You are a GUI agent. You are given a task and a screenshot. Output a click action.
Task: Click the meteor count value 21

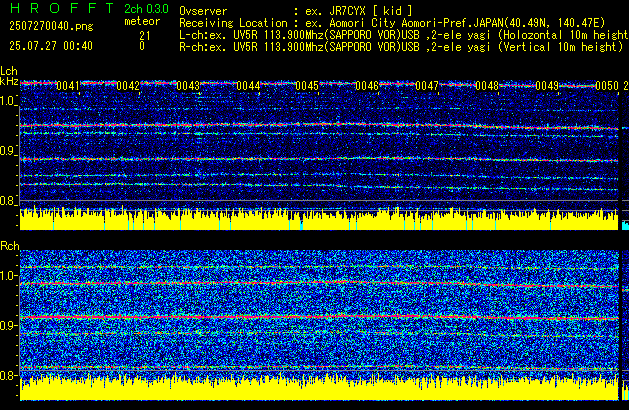tap(145, 36)
